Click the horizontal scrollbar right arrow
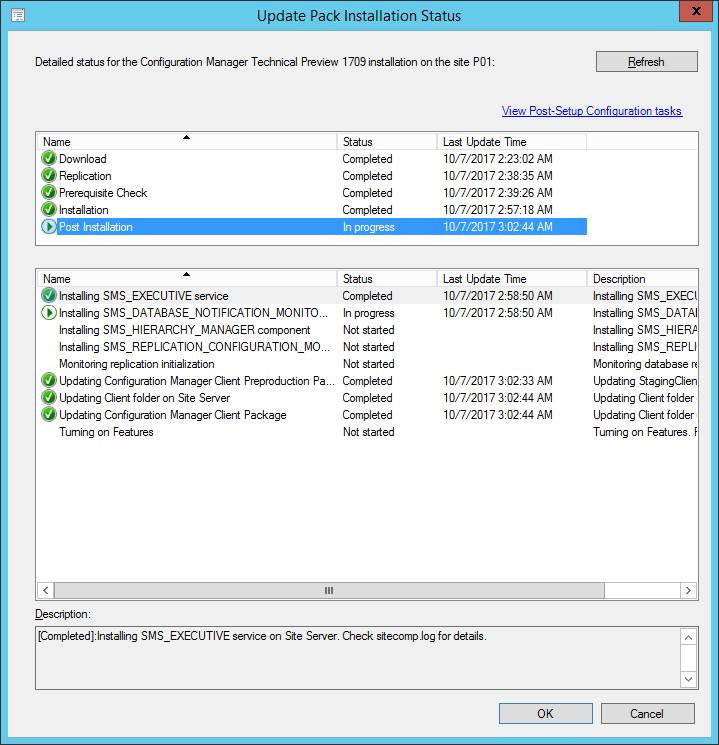Screen dimensions: 719x745 (x=689, y=591)
